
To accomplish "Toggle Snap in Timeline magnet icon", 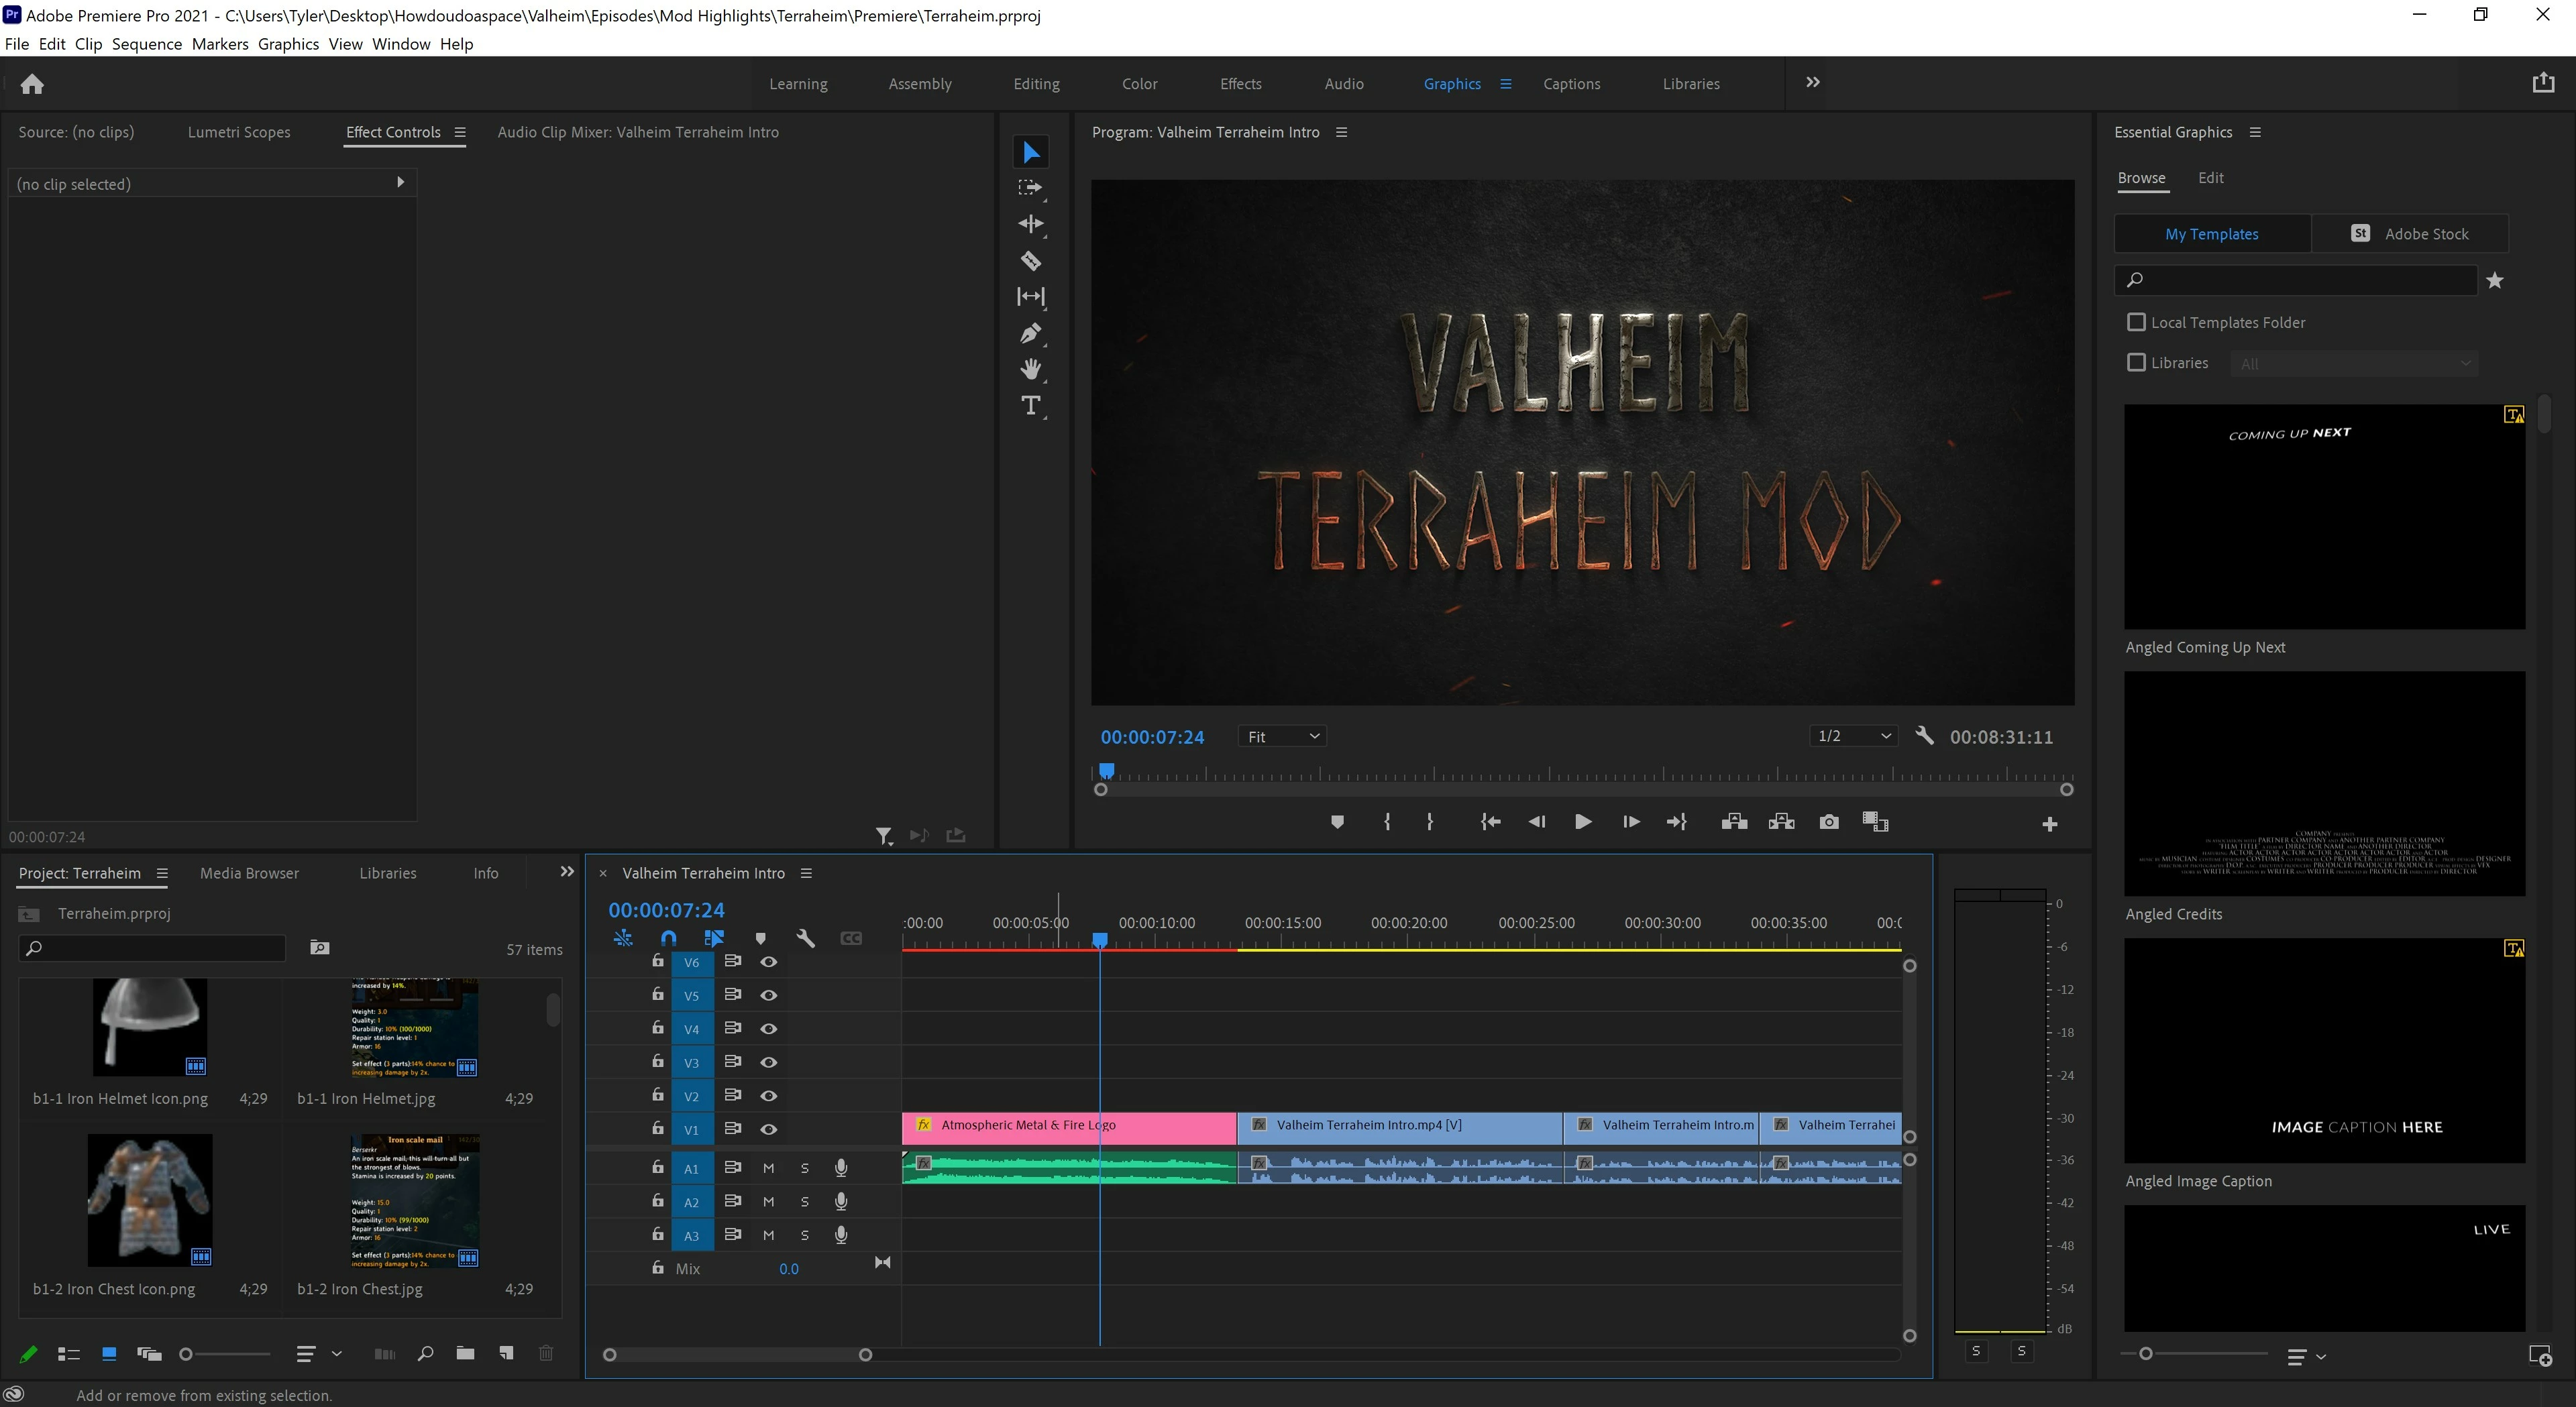I will coord(668,938).
